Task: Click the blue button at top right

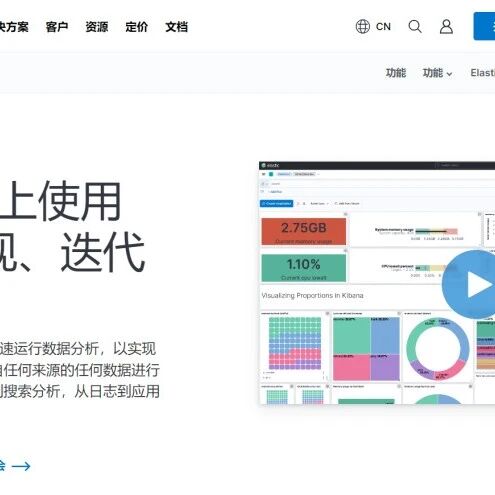Action: pyautogui.click(x=484, y=26)
